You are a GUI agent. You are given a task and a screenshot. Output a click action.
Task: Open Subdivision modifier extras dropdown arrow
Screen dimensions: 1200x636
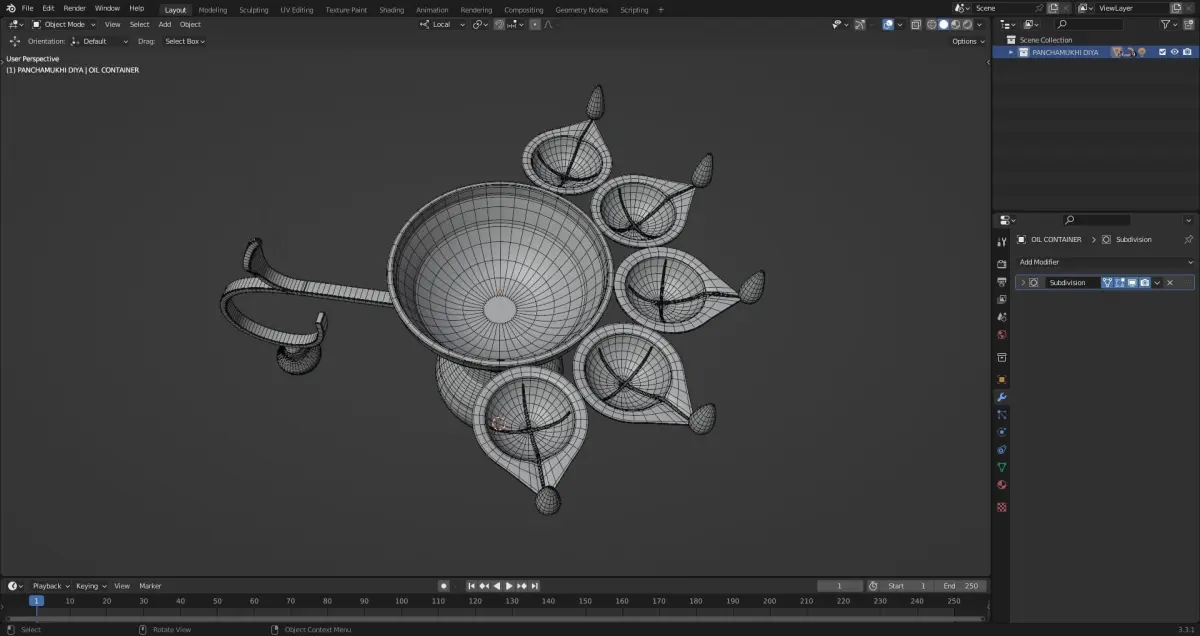(x=1157, y=282)
